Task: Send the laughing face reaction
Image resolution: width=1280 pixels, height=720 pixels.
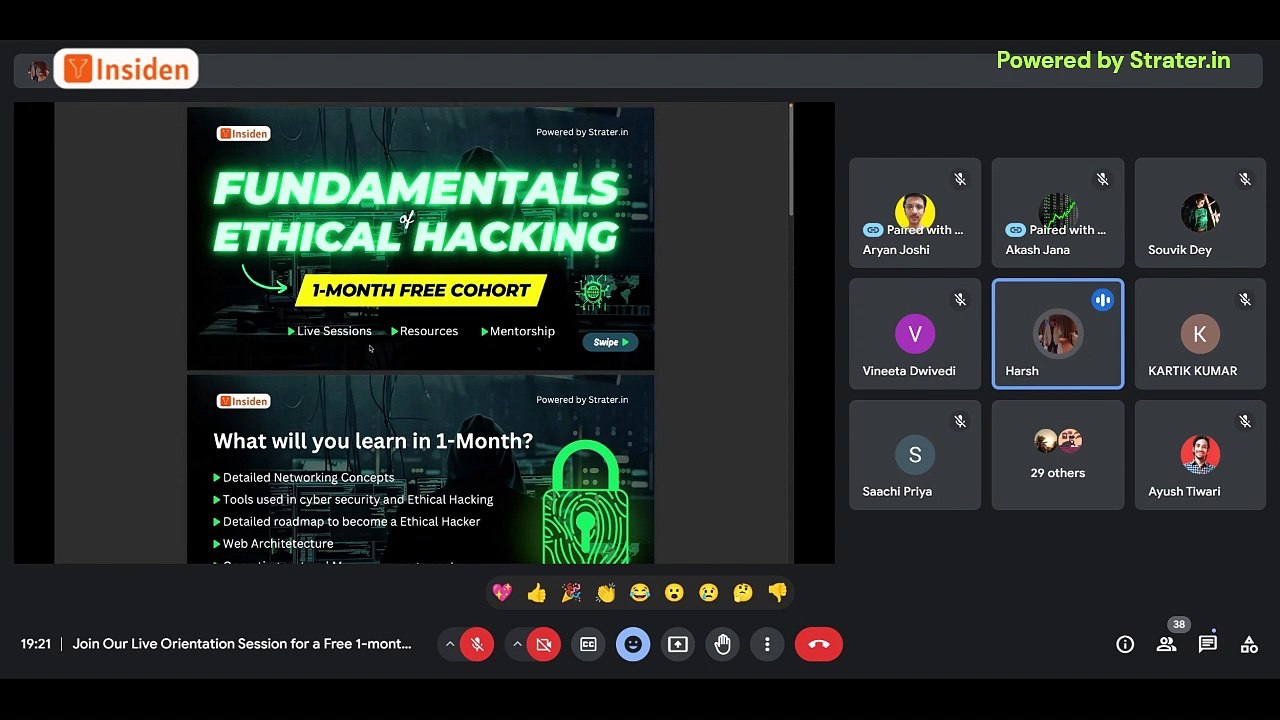Action: (x=640, y=593)
